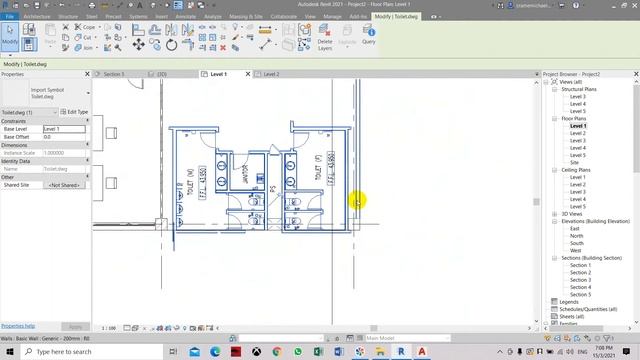This screenshot has height=360, width=640.
Task: Click Delete Layers button
Action: 325,37
